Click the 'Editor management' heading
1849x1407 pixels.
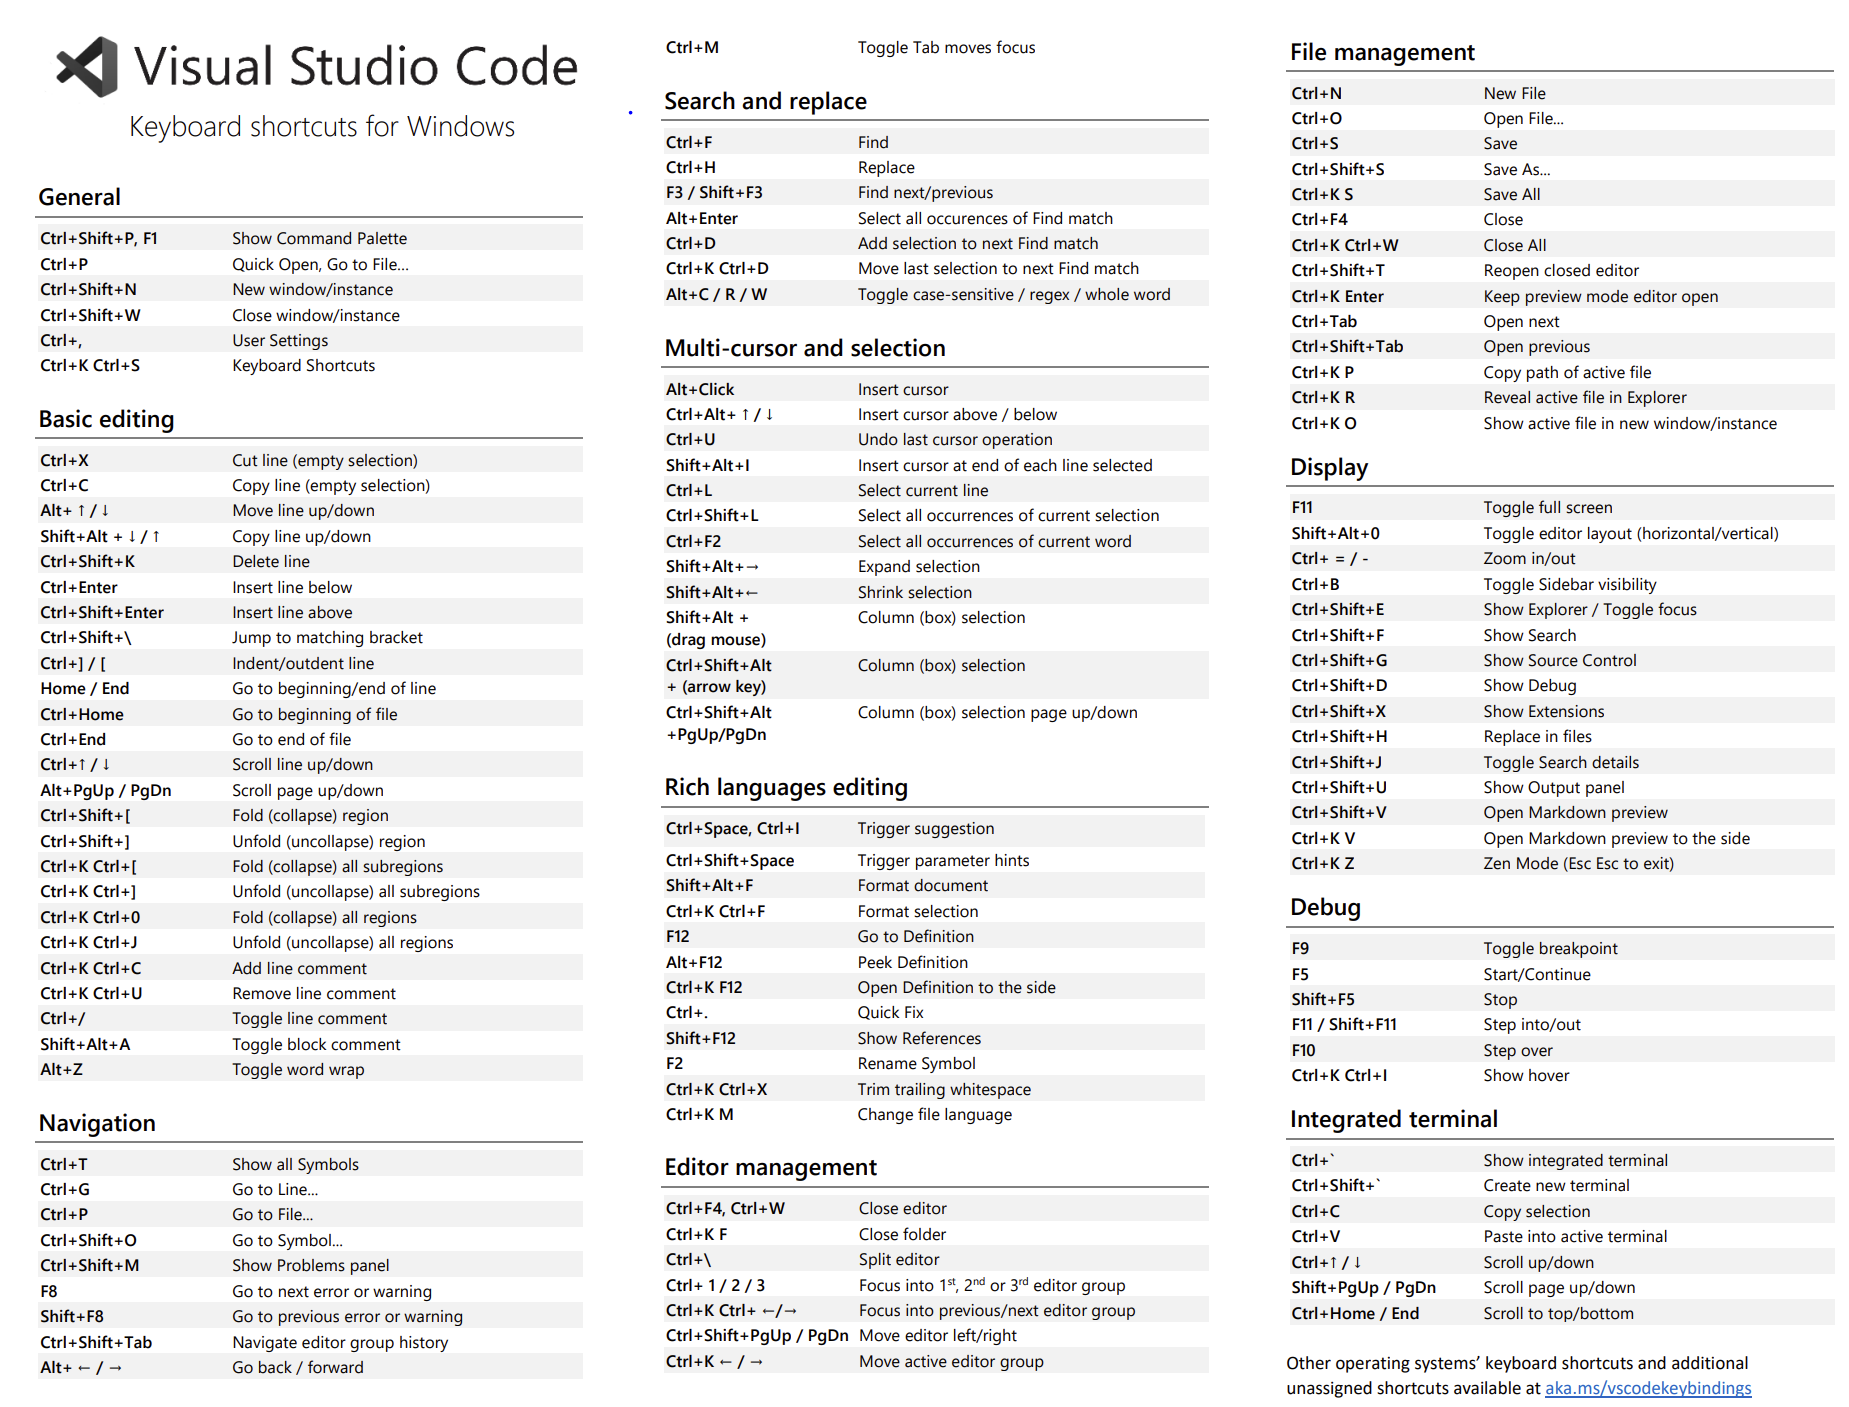(x=770, y=1167)
